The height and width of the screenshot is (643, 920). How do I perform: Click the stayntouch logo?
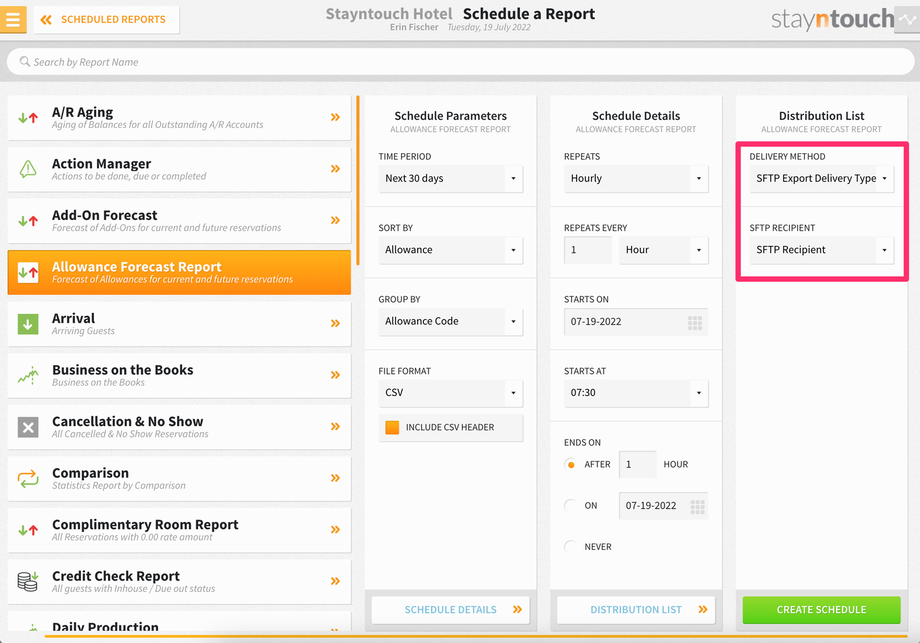pos(832,19)
